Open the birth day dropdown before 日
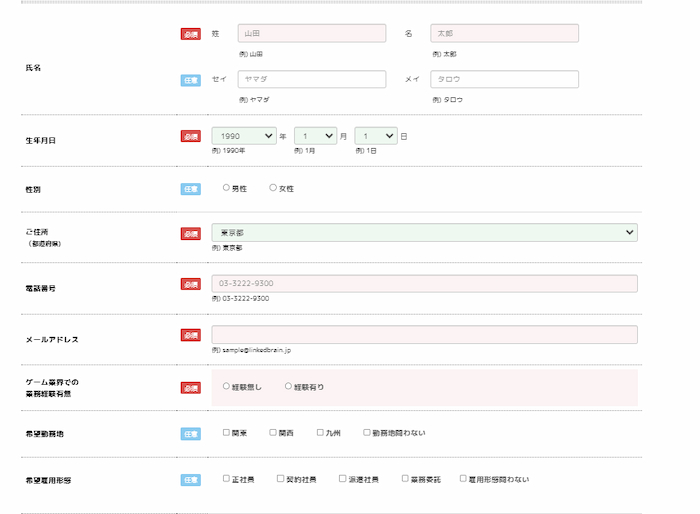 (x=376, y=136)
